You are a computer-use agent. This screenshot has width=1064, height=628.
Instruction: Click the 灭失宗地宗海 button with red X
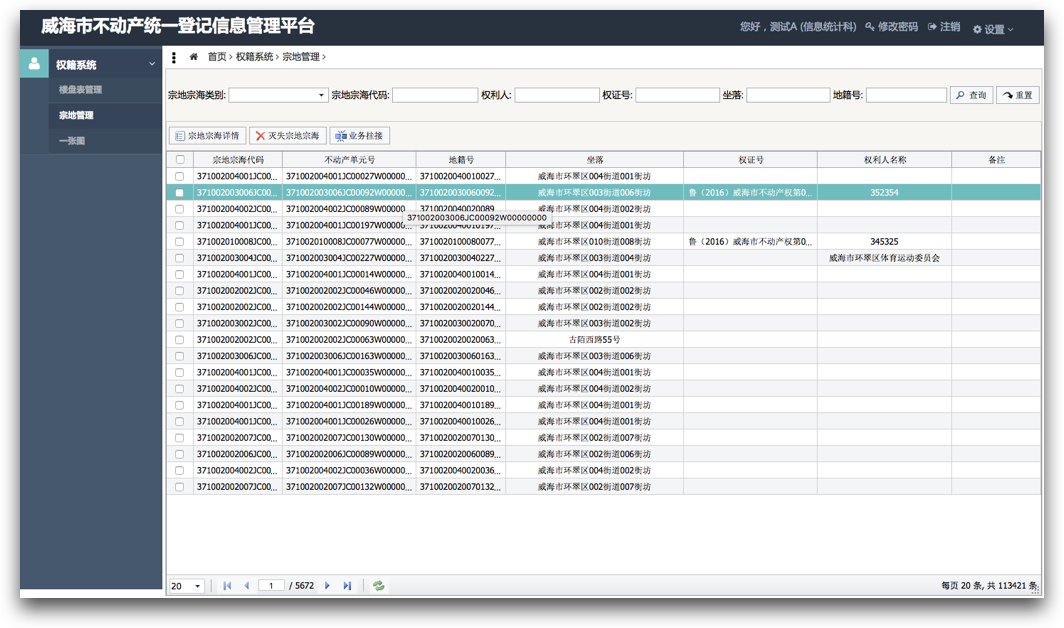click(288, 136)
